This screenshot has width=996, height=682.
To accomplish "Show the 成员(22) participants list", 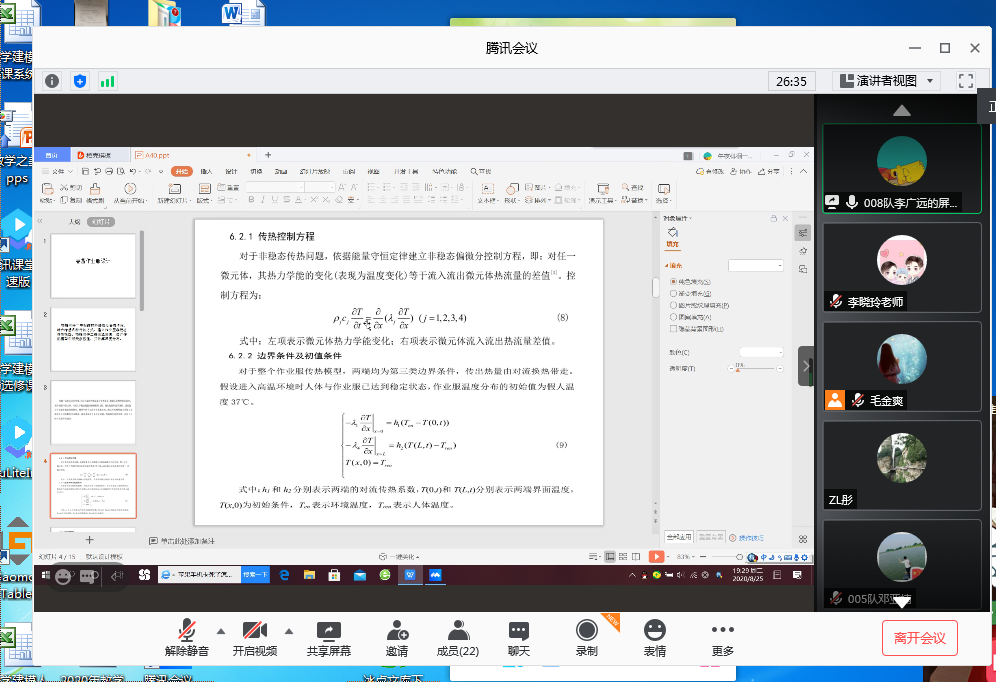I will [458, 637].
